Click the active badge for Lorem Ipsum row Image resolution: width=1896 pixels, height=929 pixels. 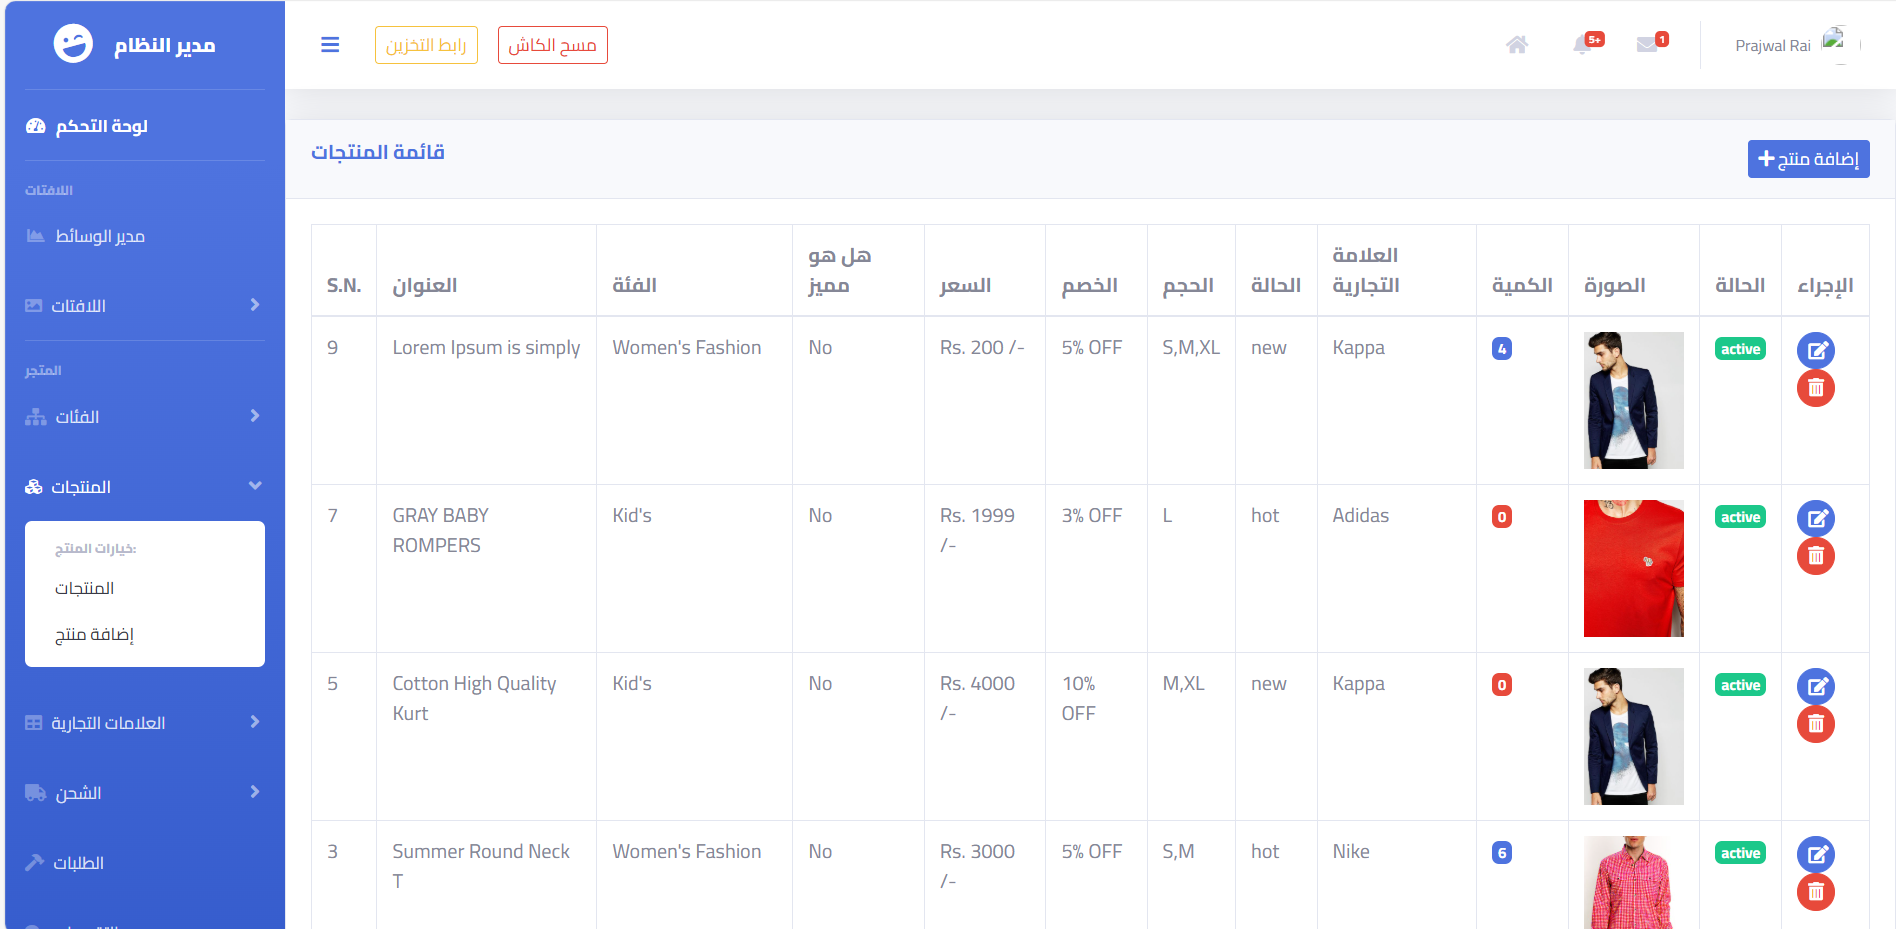pyautogui.click(x=1741, y=349)
